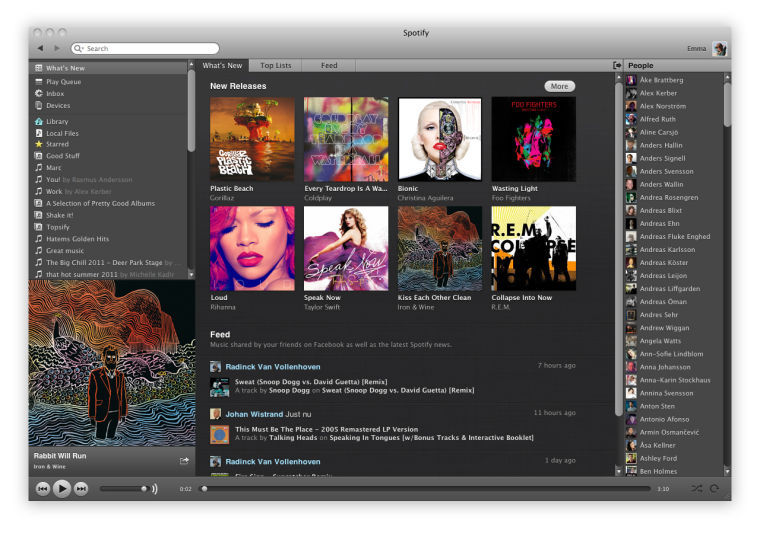Click the play button

click(x=62, y=489)
